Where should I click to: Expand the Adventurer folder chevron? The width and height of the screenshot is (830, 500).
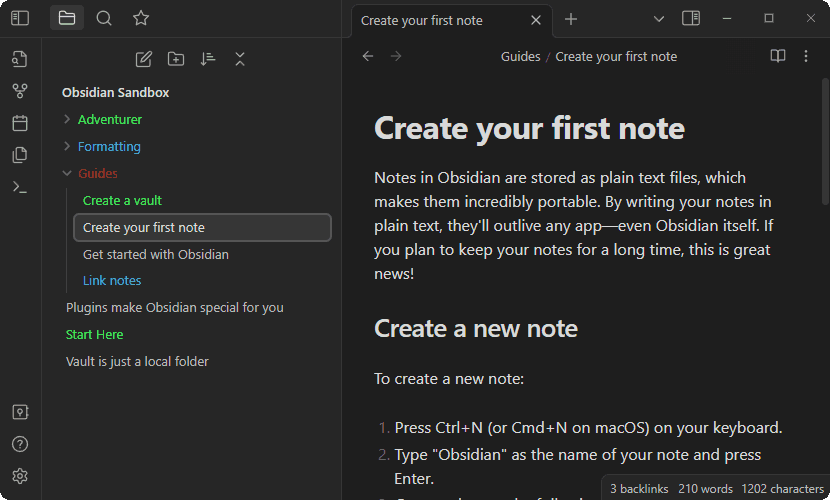pyautogui.click(x=67, y=119)
